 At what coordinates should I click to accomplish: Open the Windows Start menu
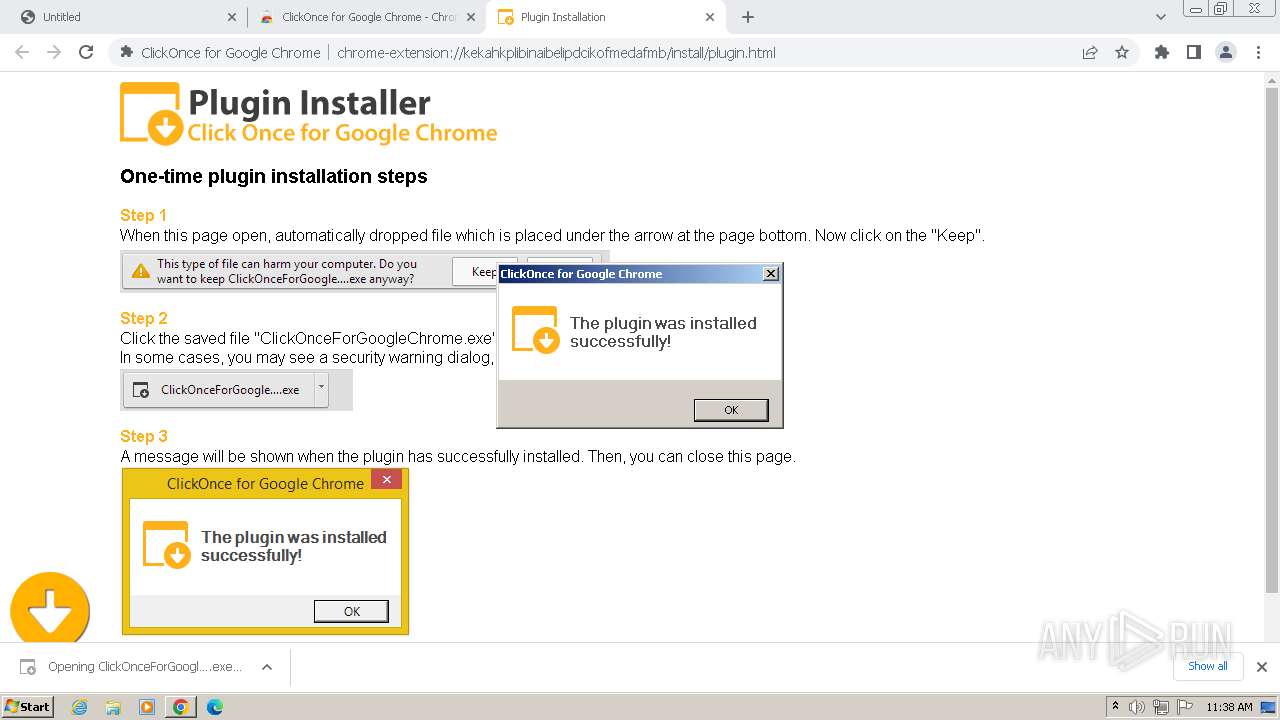tap(28, 707)
